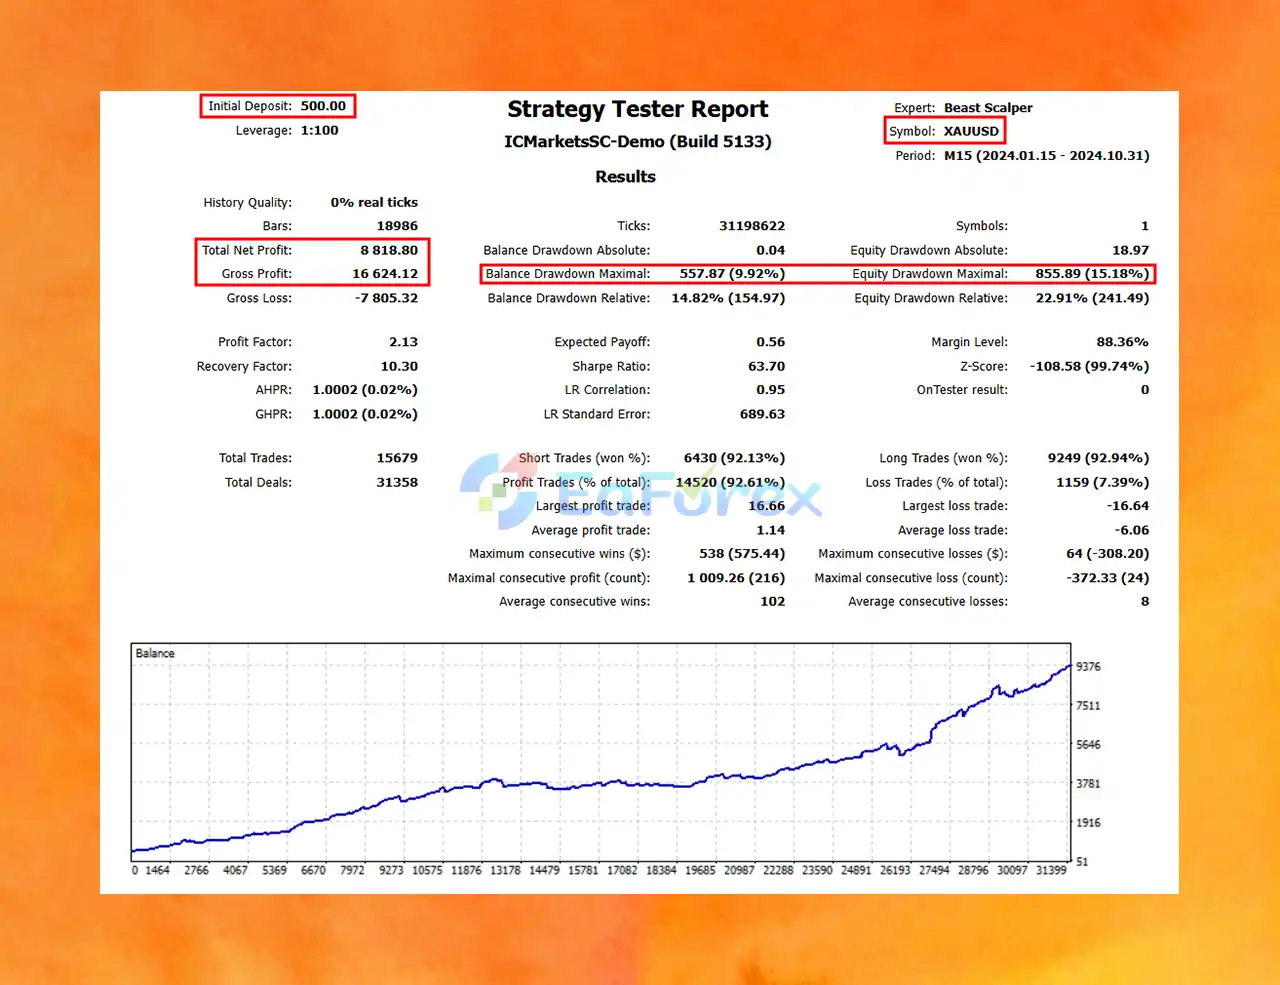1280x985 pixels.
Task: Click Gross Loss value -7 805.32
Action: click(x=386, y=298)
